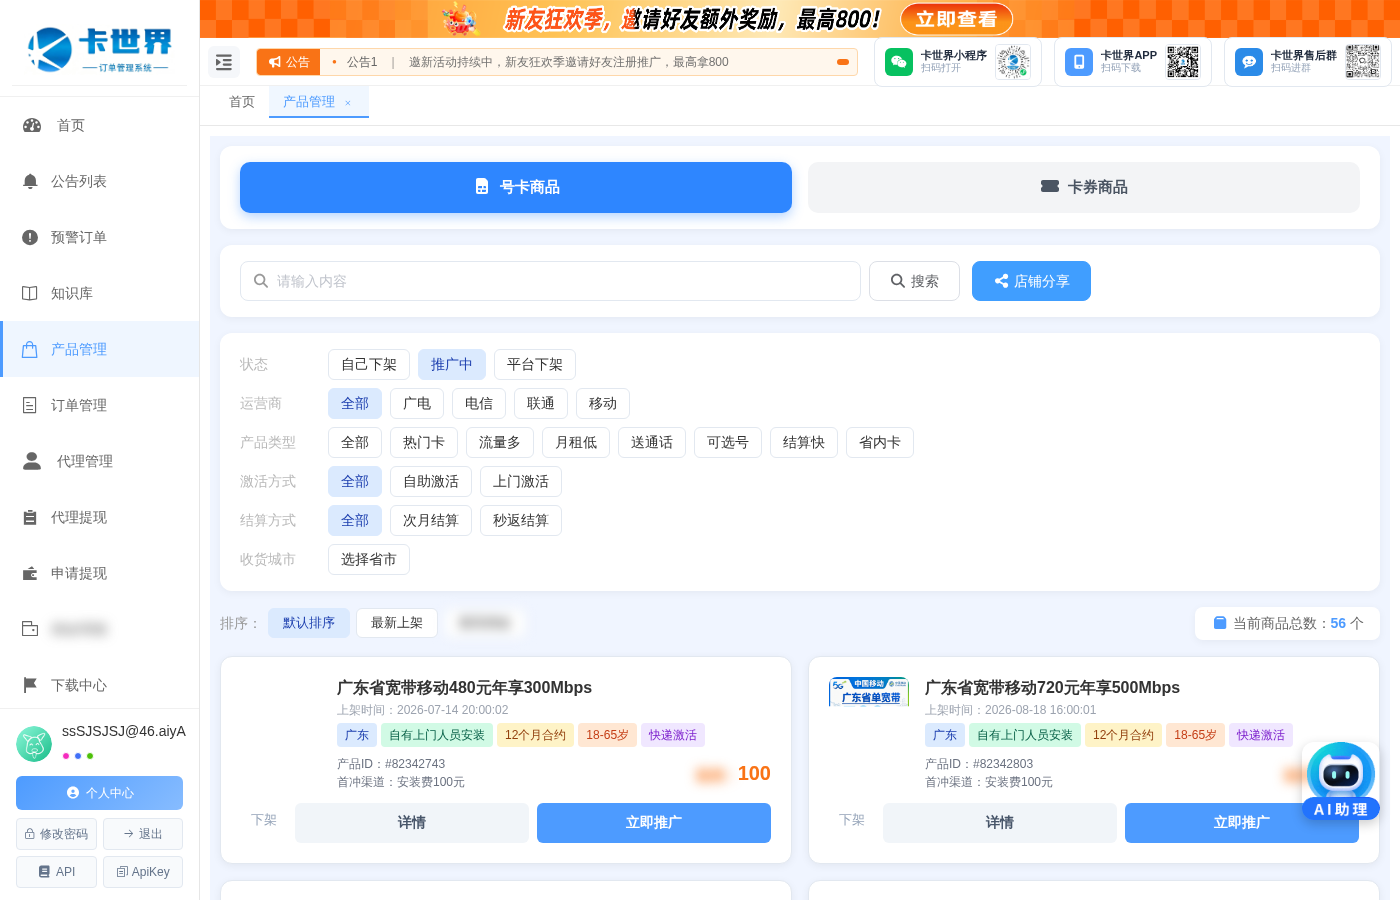Collapse the sidebar with the menu fold icon

point(224,62)
